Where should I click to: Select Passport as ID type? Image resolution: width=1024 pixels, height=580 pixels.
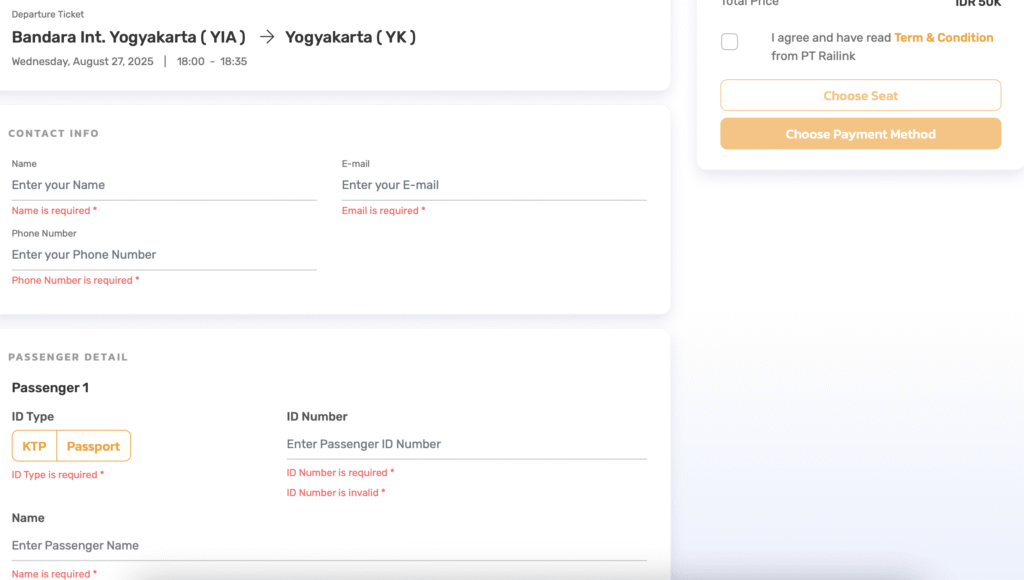pyautogui.click(x=93, y=446)
